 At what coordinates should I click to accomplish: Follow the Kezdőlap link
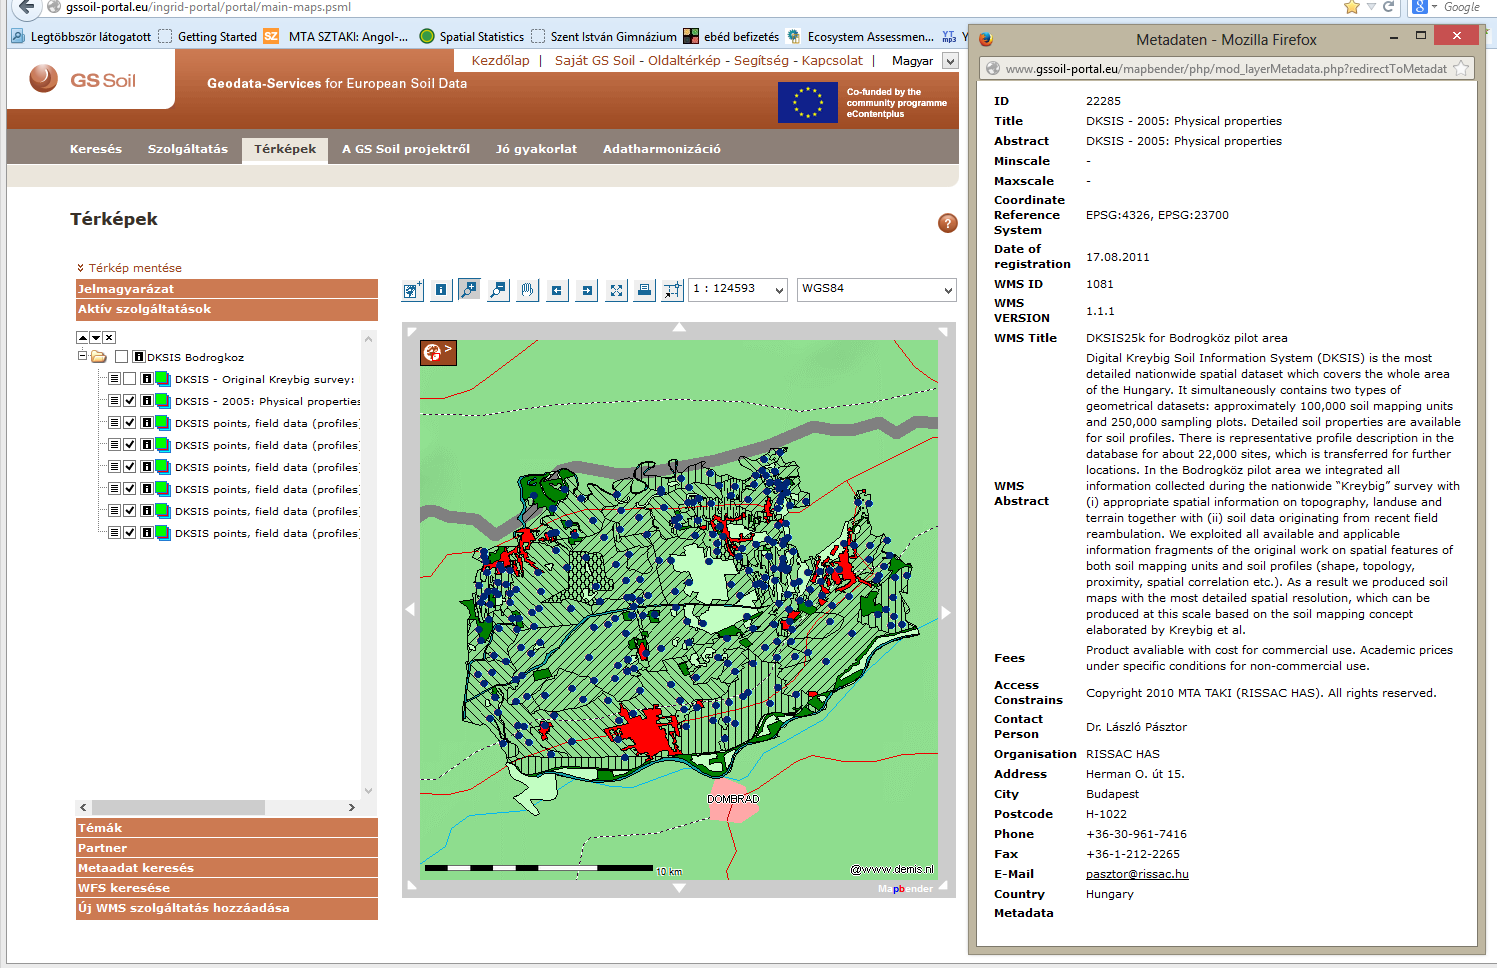click(500, 61)
